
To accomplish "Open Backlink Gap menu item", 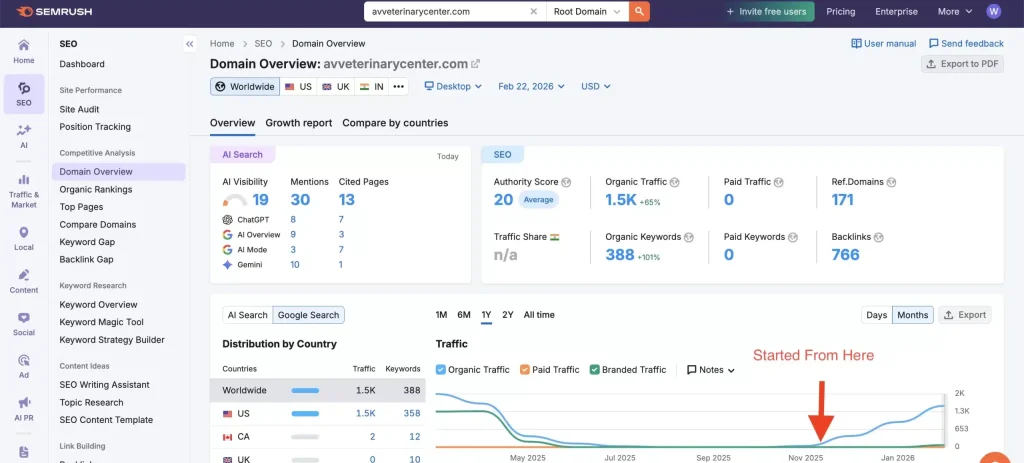I will coord(86,259).
